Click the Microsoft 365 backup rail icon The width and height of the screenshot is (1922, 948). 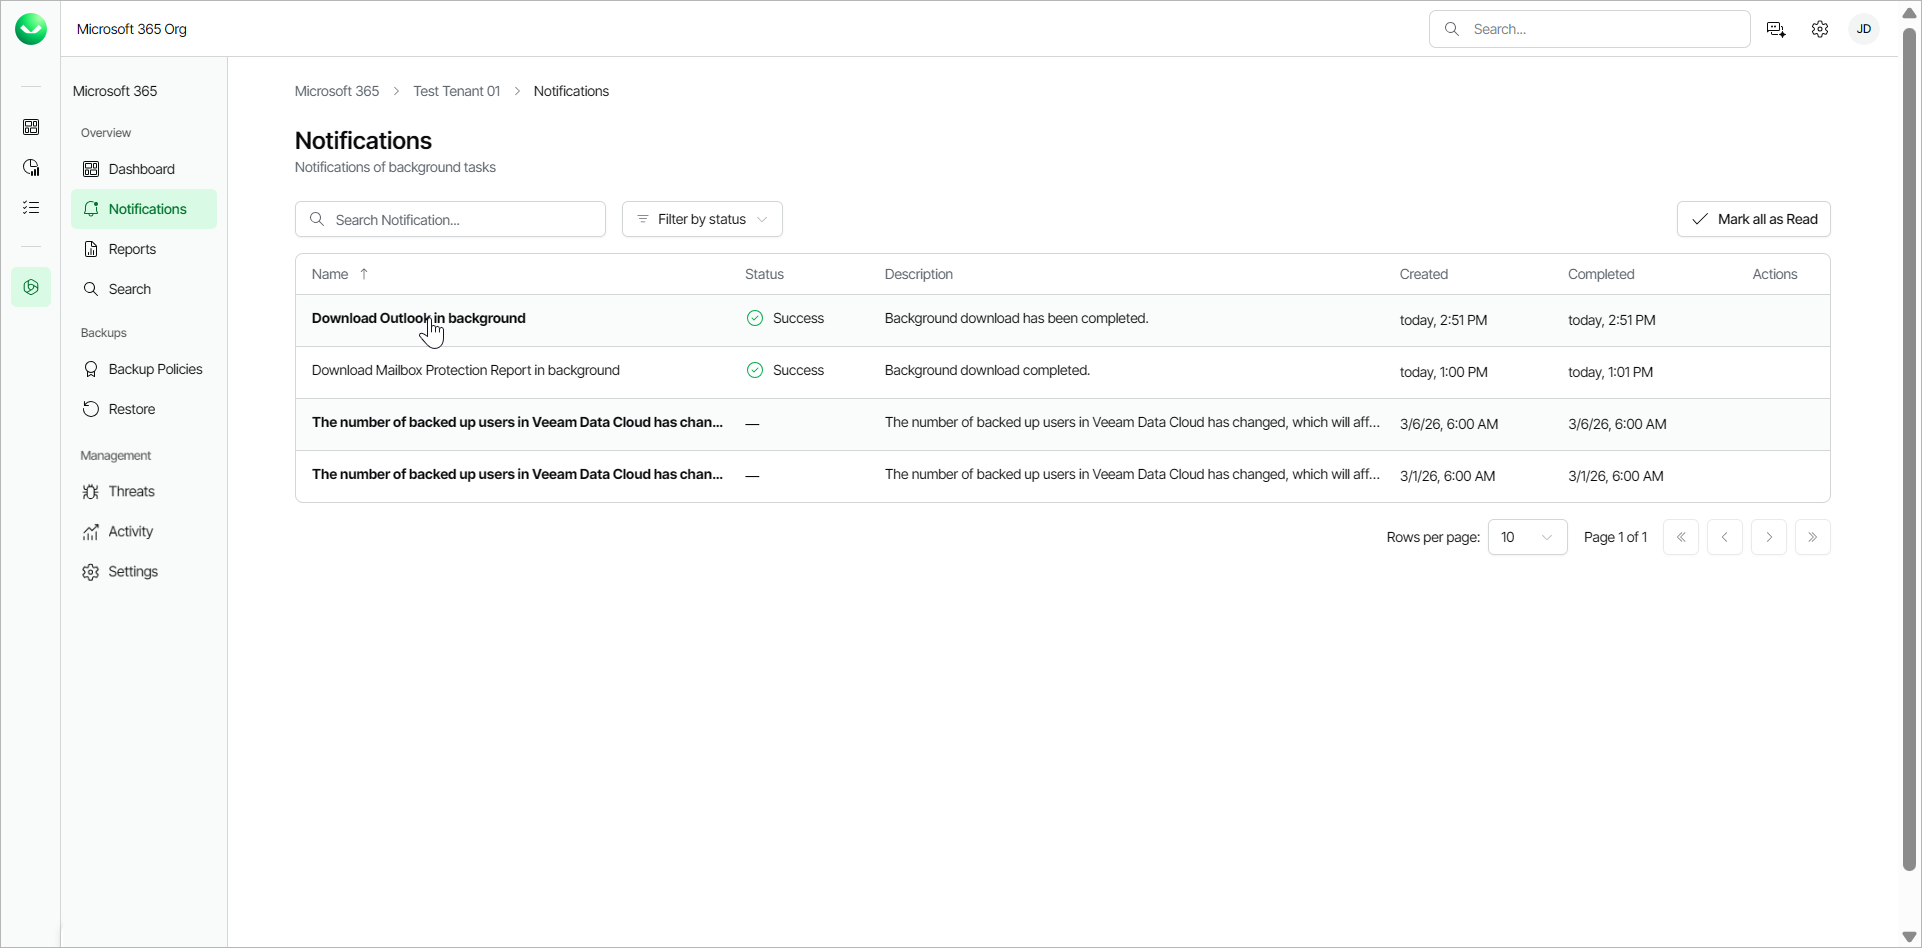(31, 287)
